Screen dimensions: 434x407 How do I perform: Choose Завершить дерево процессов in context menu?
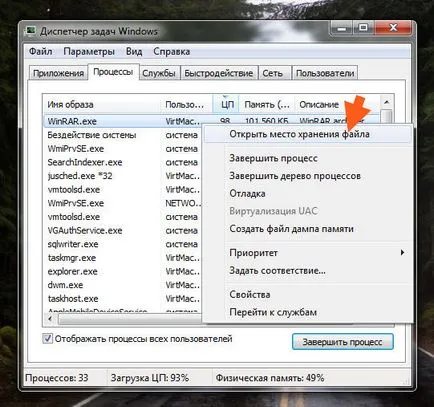click(295, 176)
